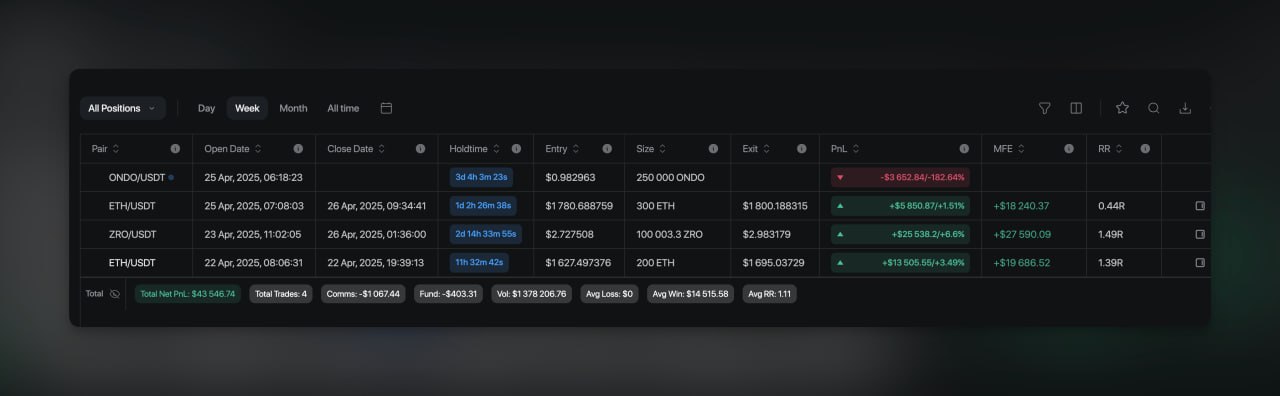1280x396 pixels.
Task: Click the Comms: -$1 067.44 chip
Action: [x=363, y=294]
